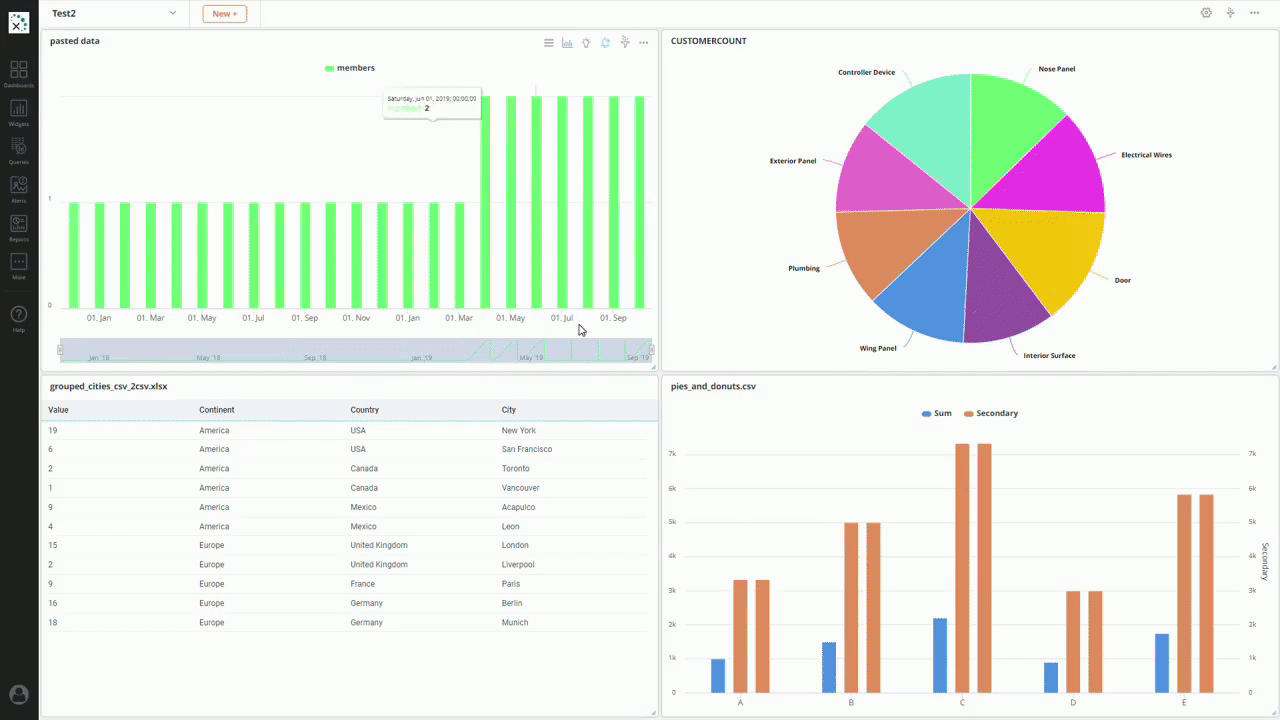Click the insights lightbulb icon on pasted data
The width and height of the screenshot is (1280, 720).
pyautogui.click(x=586, y=42)
